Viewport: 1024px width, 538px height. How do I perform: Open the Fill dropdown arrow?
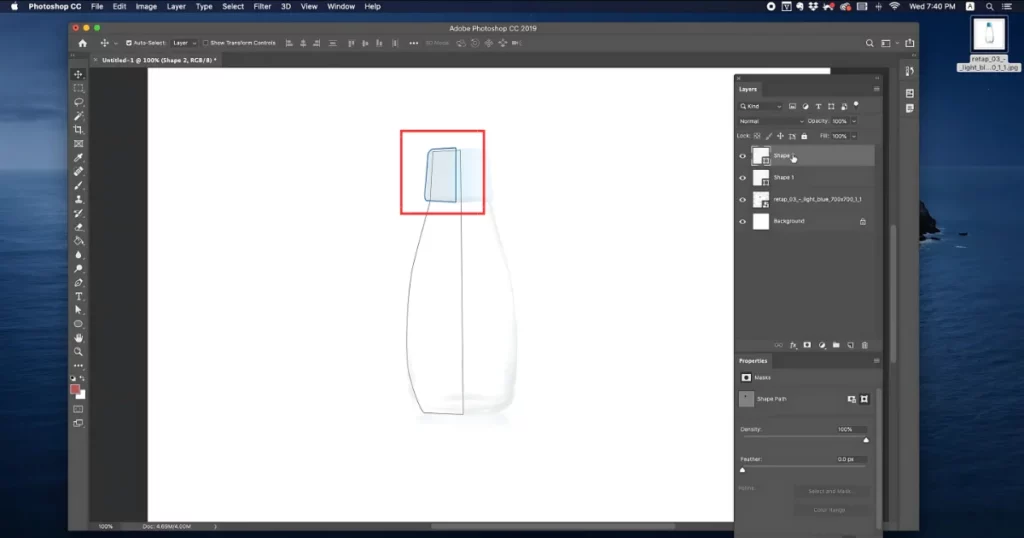pyautogui.click(x=854, y=136)
